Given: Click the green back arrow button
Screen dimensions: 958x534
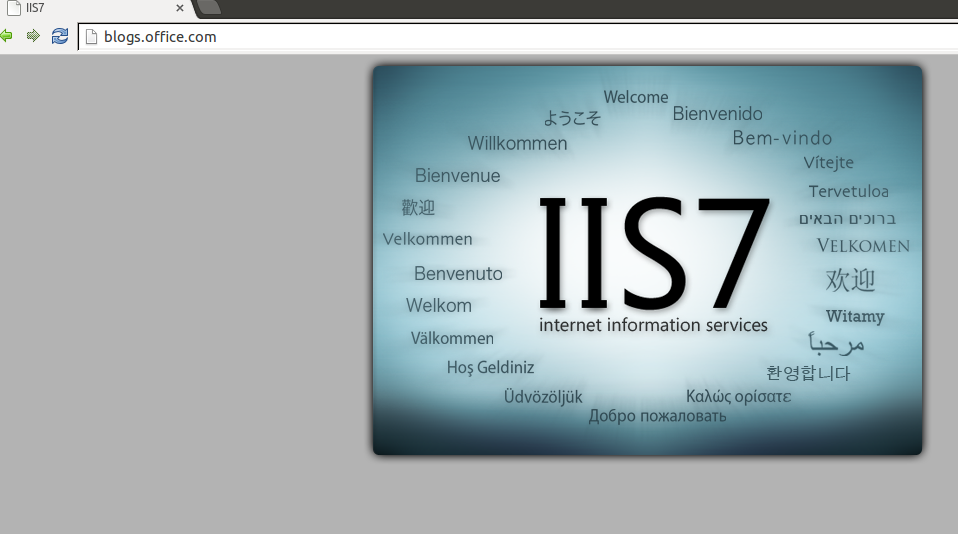Looking at the screenshot, I should [x=6, y=36].
